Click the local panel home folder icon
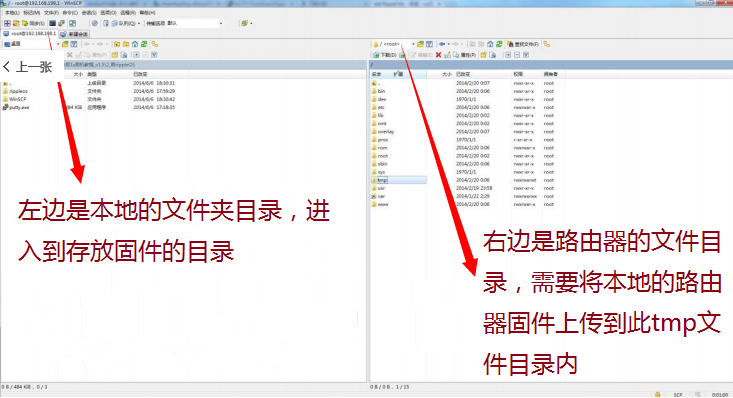733x398 pixels. pyautogui.click(x=135, y=44)
